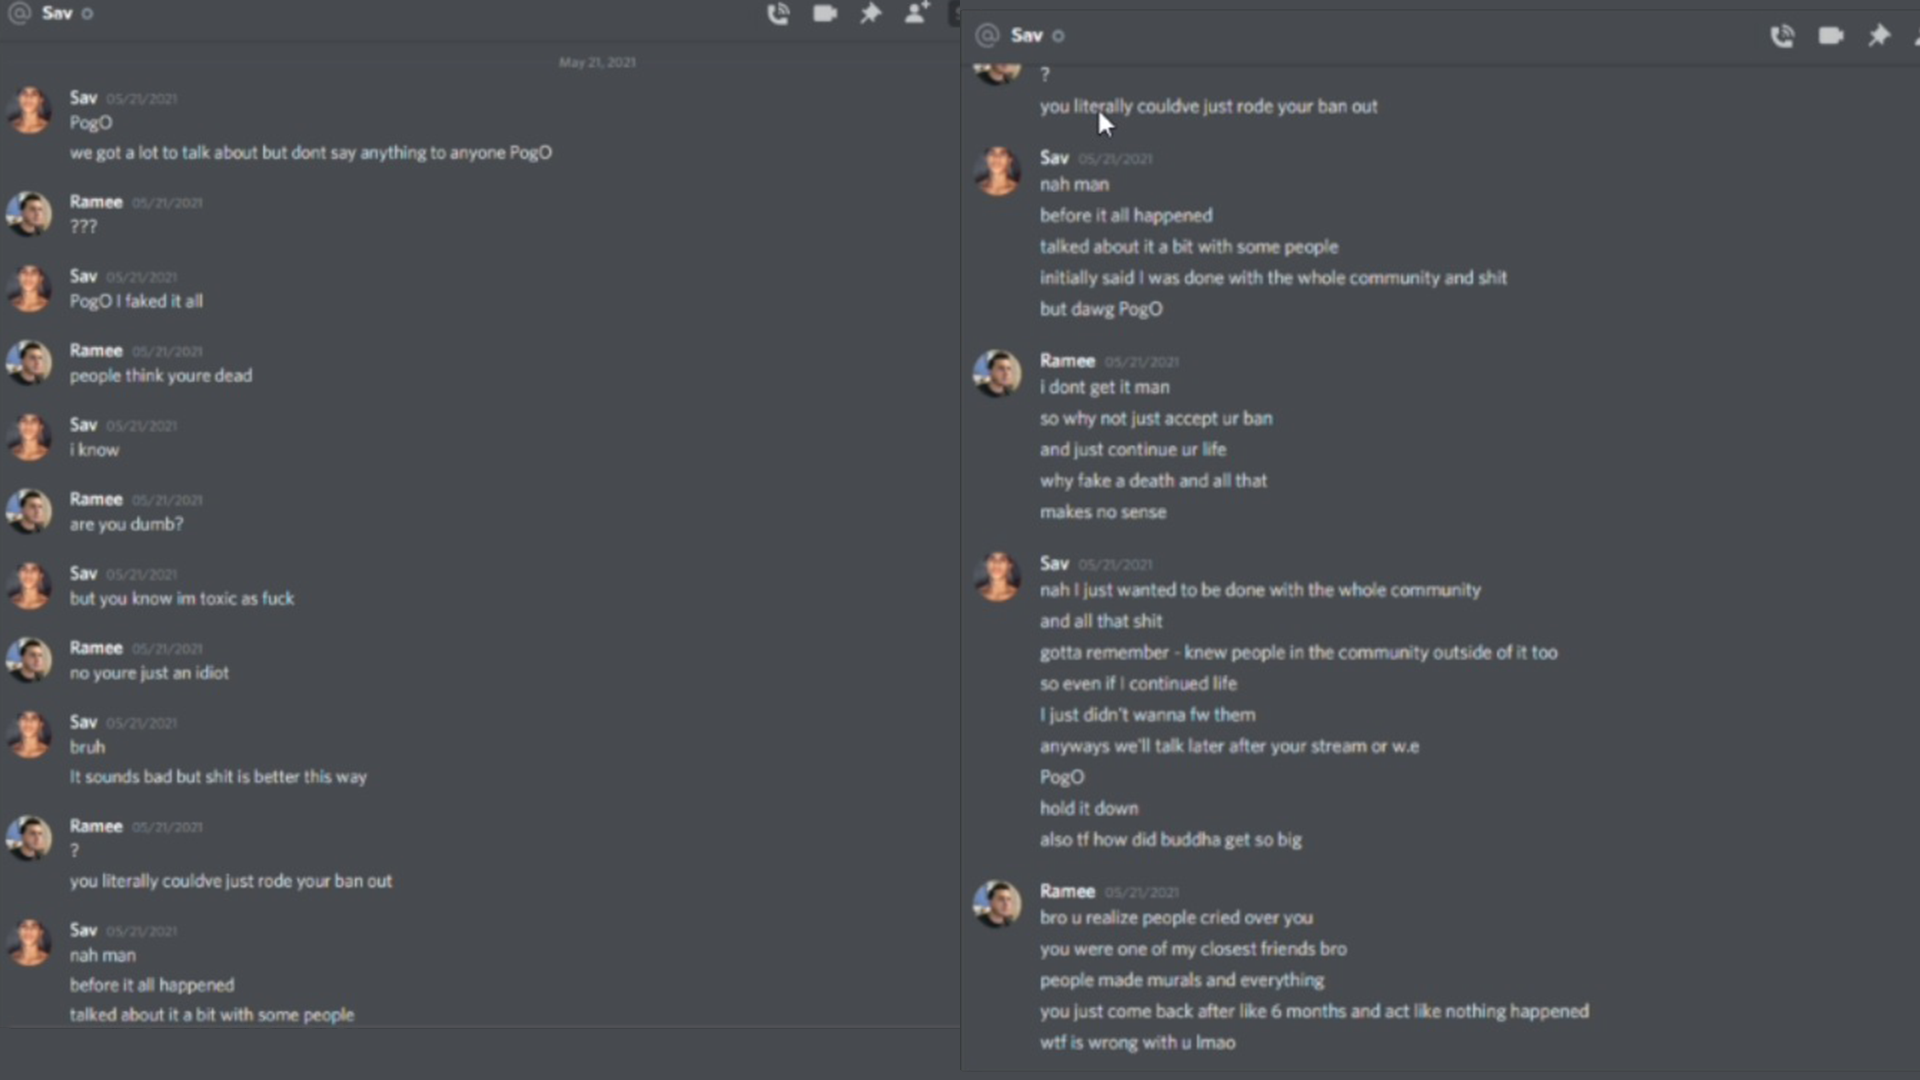Image resolution: width=1920 pixels, height=1080 pixels.
Task: Click Sav's avatar beside 'nah I just wanted to be done'
Action: pos(997,576)
